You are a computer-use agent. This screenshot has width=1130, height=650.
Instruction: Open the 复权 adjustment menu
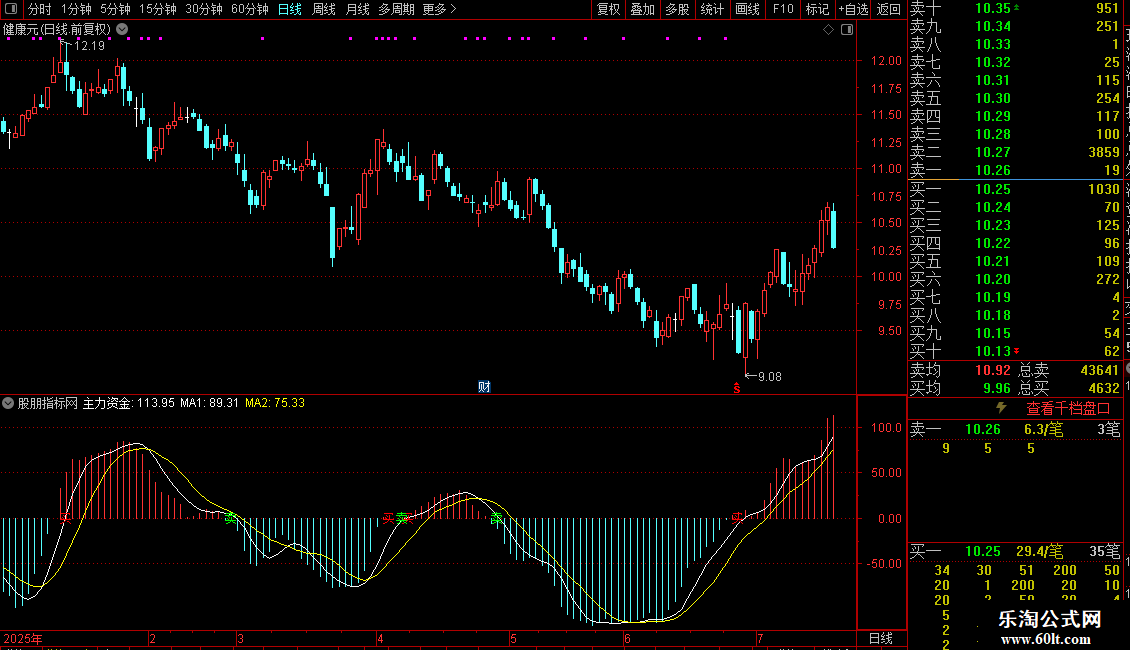608,9
